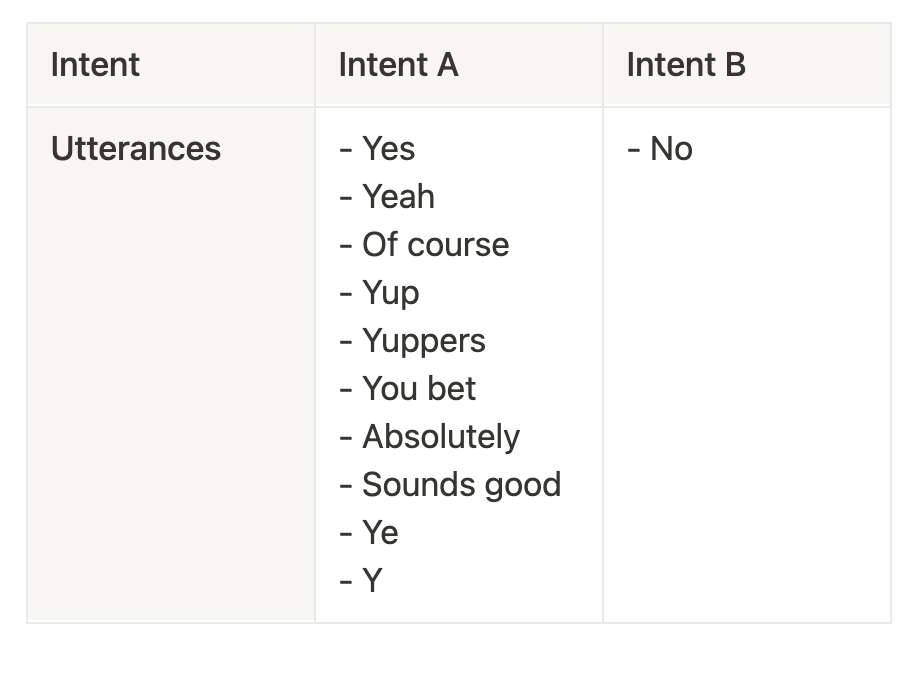The width and height of the screenshot is (914, 676).
Task: Place cursor on the "- Yup" line
Action: click(x=379, y=293)
